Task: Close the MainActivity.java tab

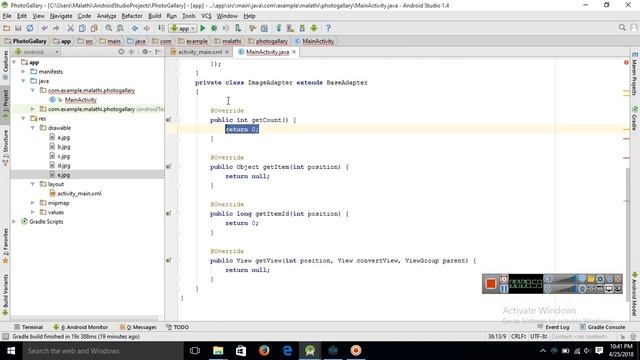Action: point(294,52)
